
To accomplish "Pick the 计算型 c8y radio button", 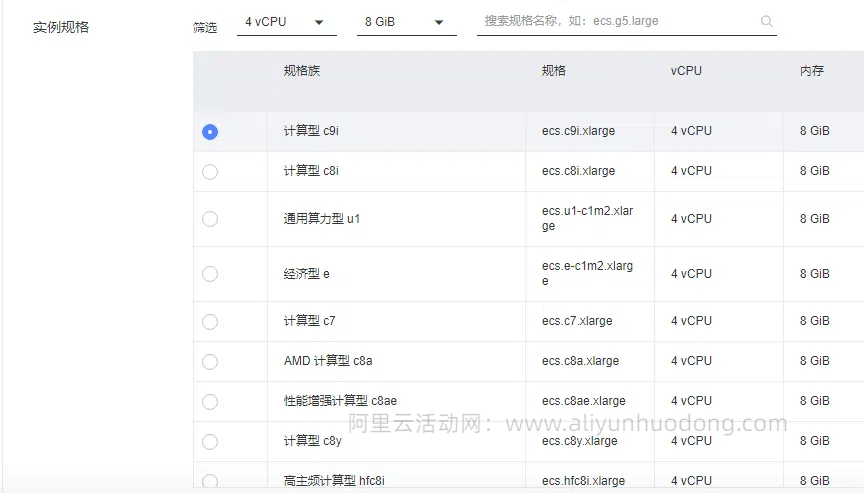I will (210, 442).
